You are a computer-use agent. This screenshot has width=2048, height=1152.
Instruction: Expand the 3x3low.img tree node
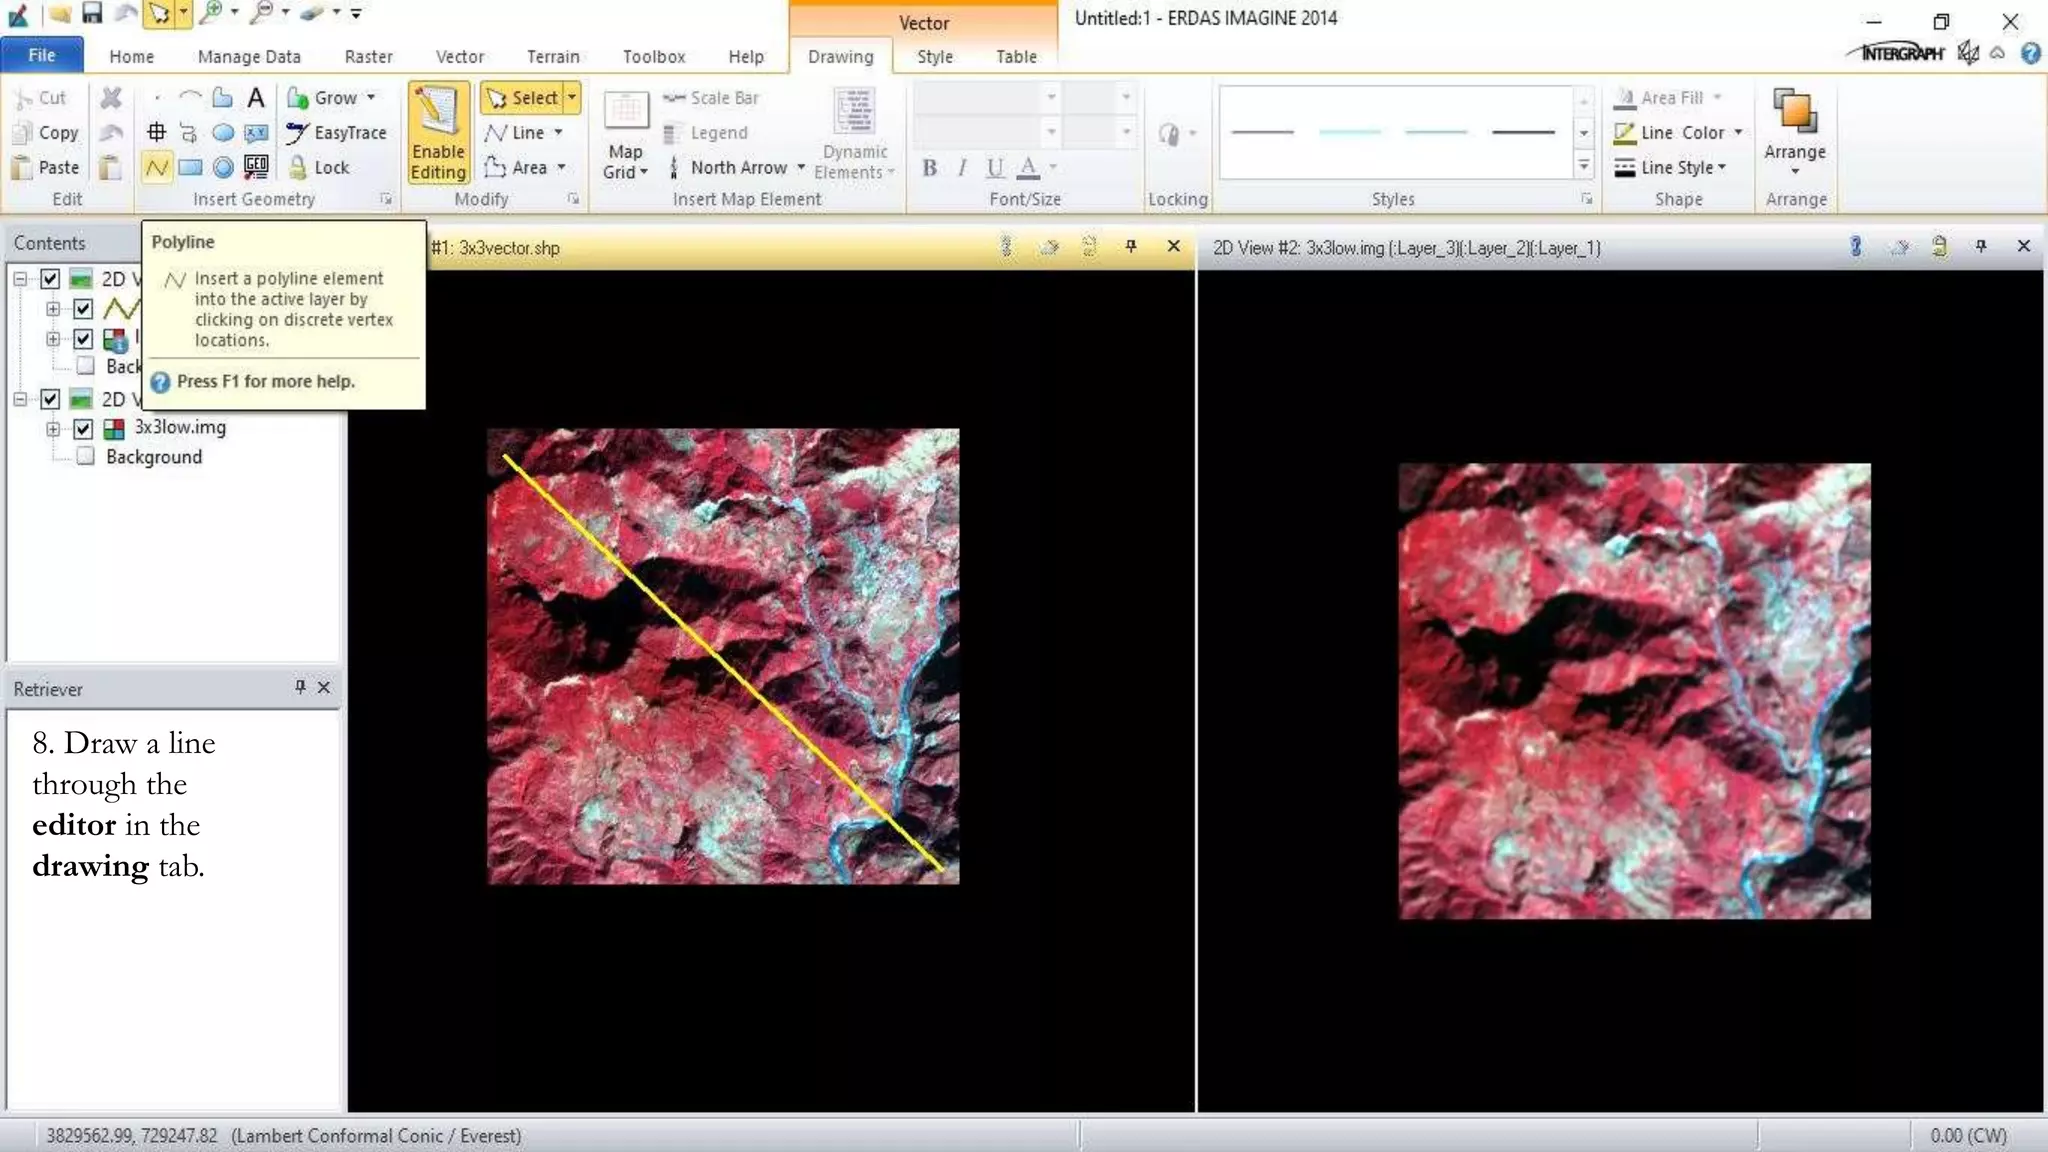click(x=53, y=429)
